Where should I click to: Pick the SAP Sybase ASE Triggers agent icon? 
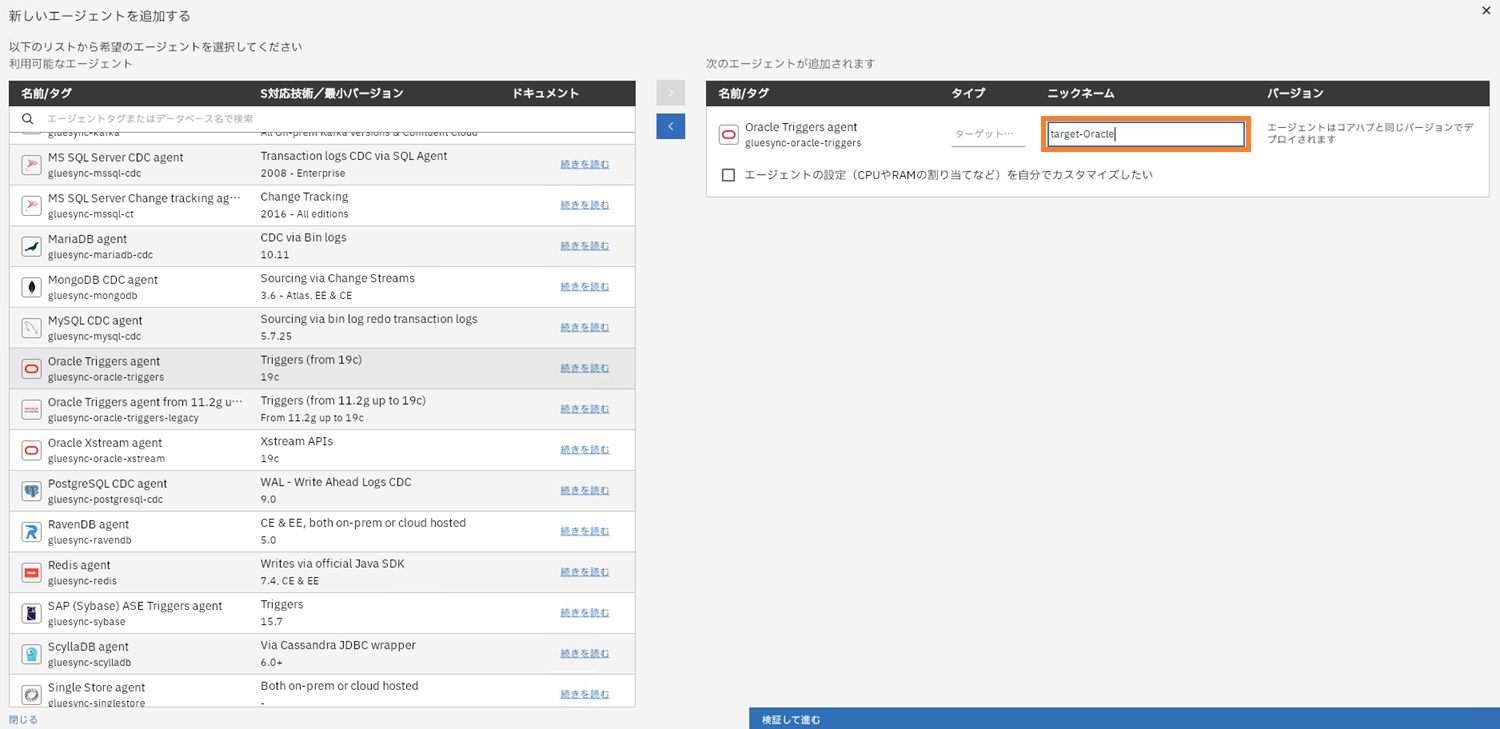[31, 613]
